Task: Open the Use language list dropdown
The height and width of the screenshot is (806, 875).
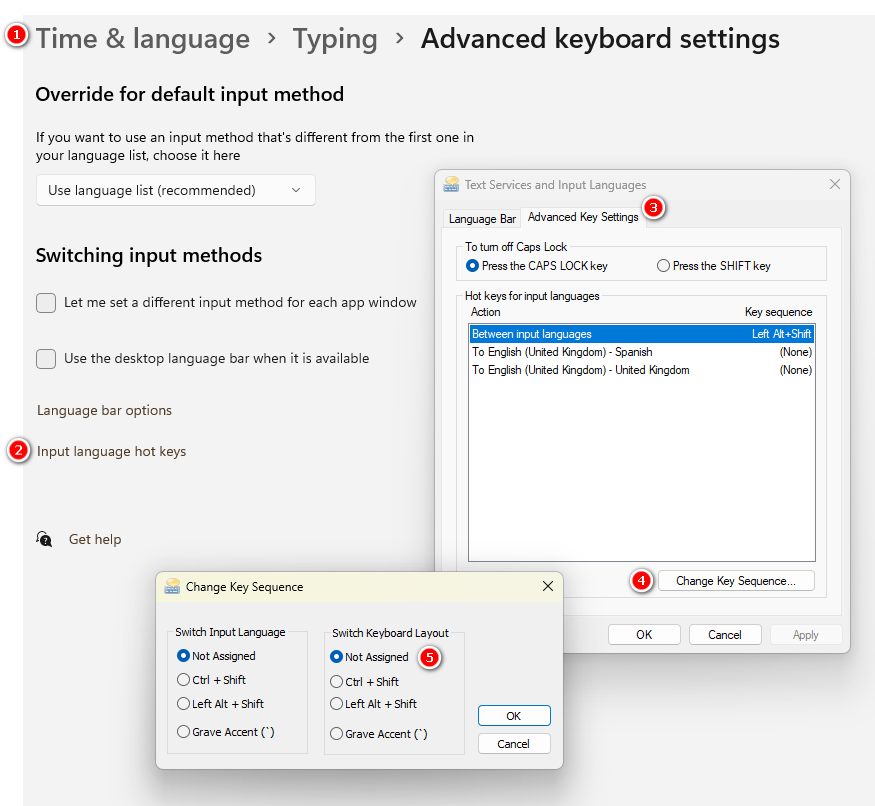Action: pyautogui.click(x=175, y=190)
